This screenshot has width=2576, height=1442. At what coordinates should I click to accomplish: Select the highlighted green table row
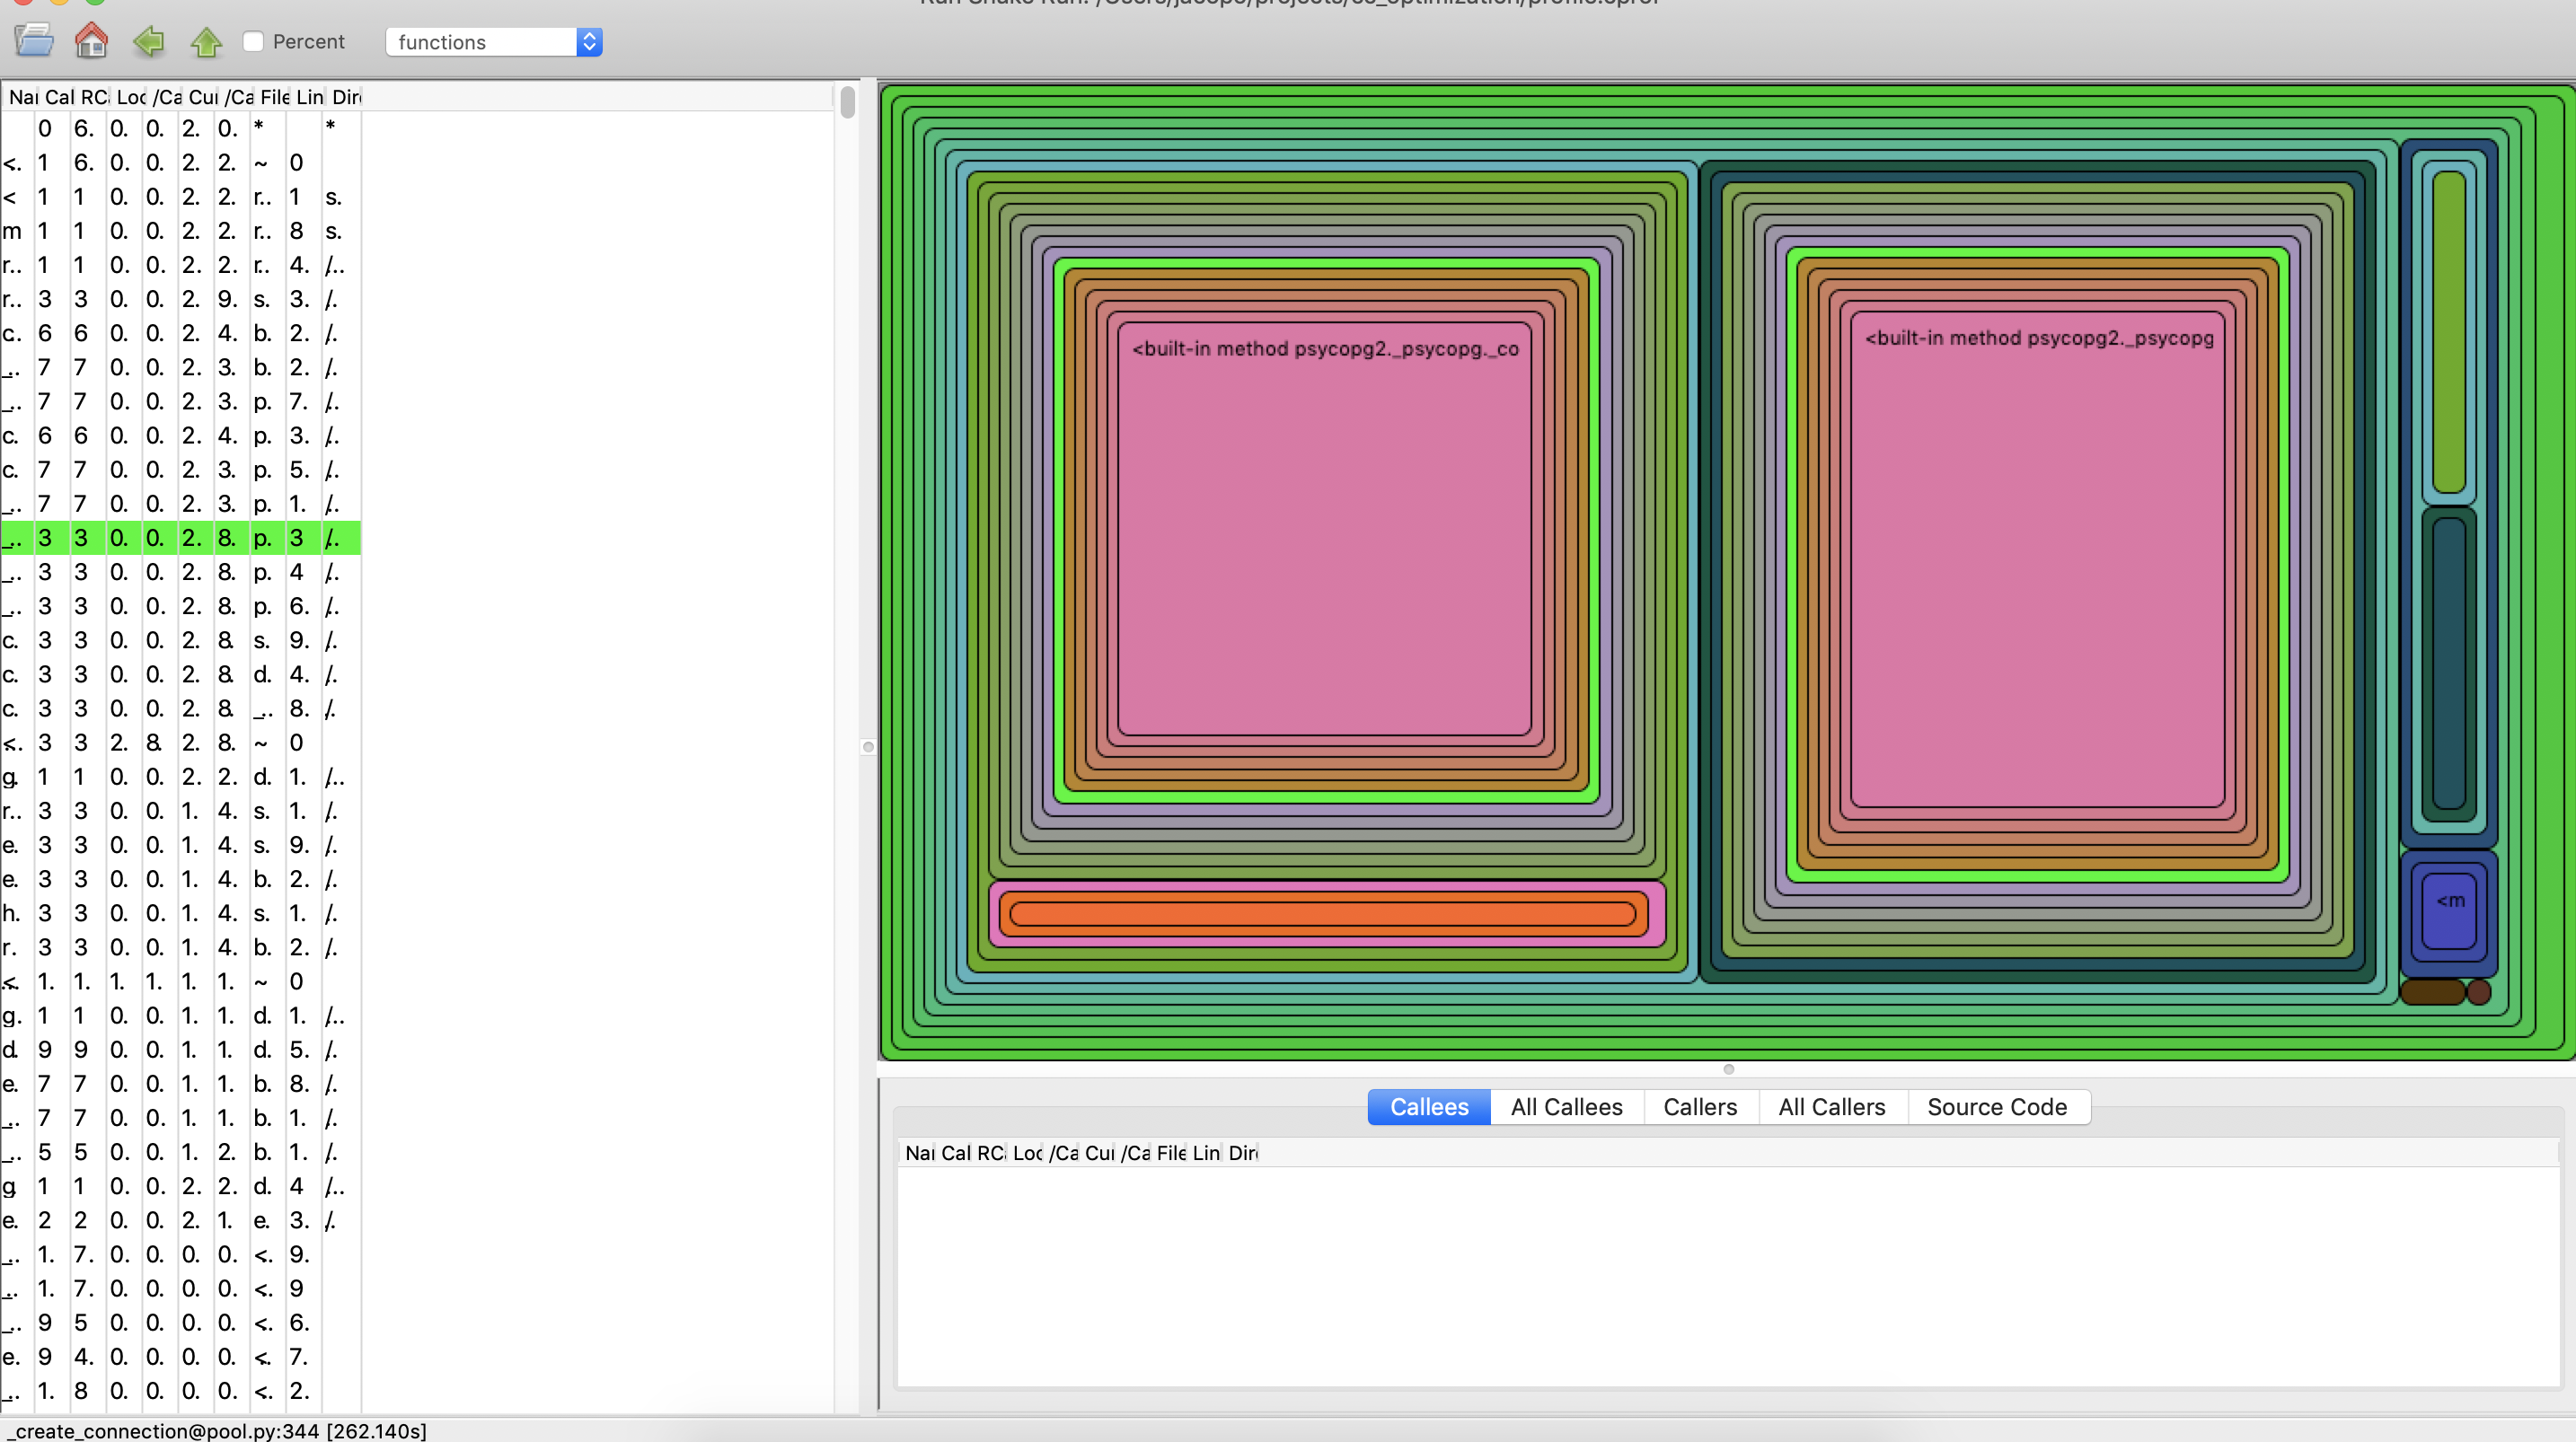[x=180, y=538]
